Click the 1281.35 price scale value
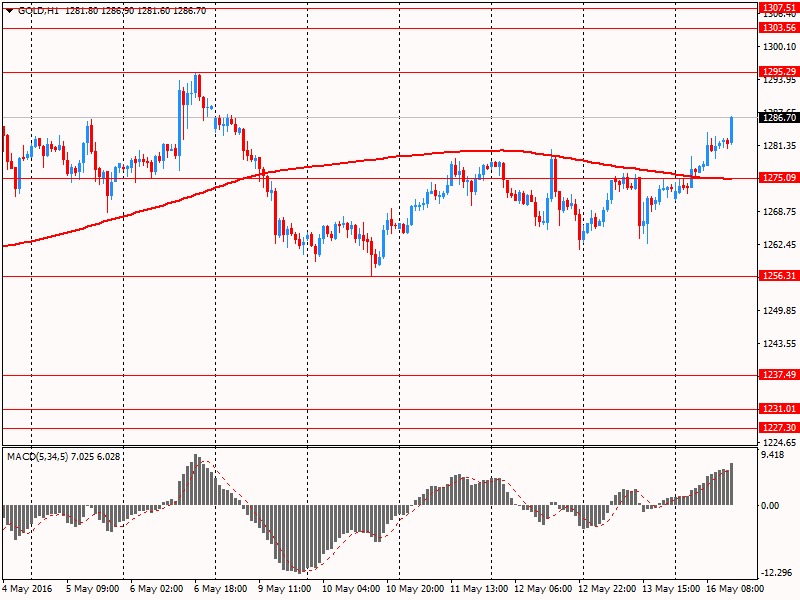 (779, 146)
